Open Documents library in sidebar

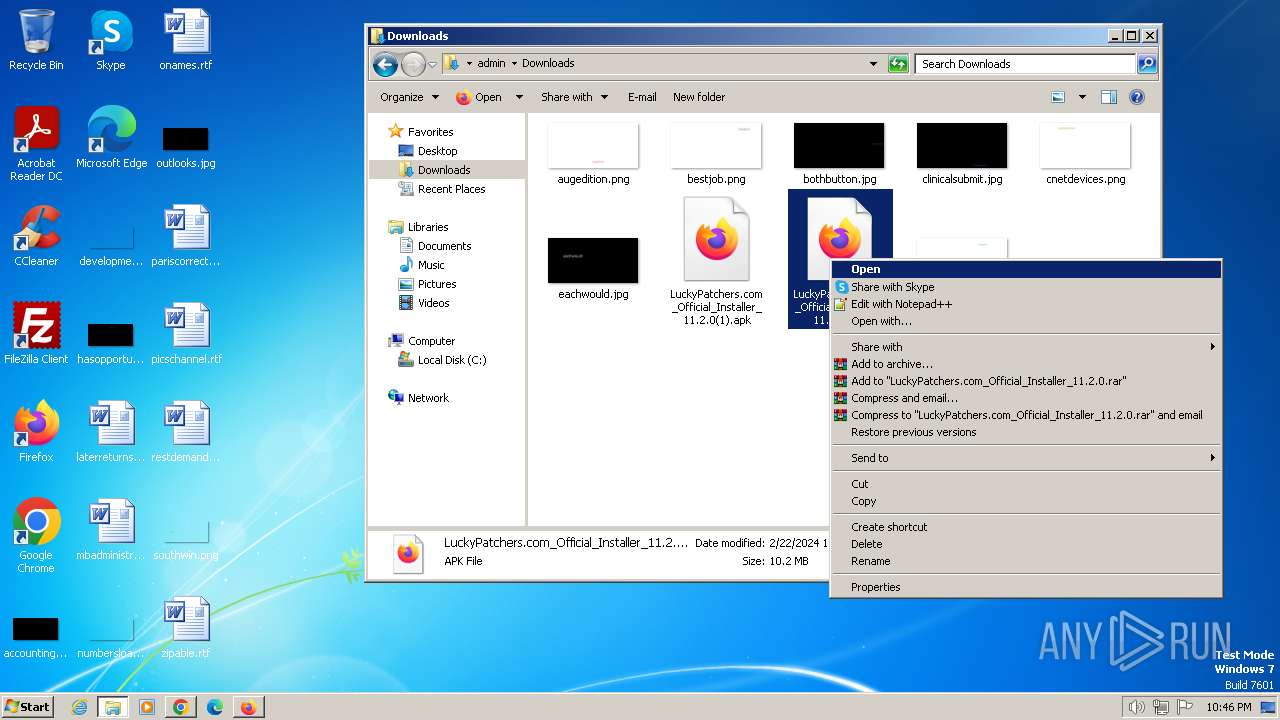444,246
